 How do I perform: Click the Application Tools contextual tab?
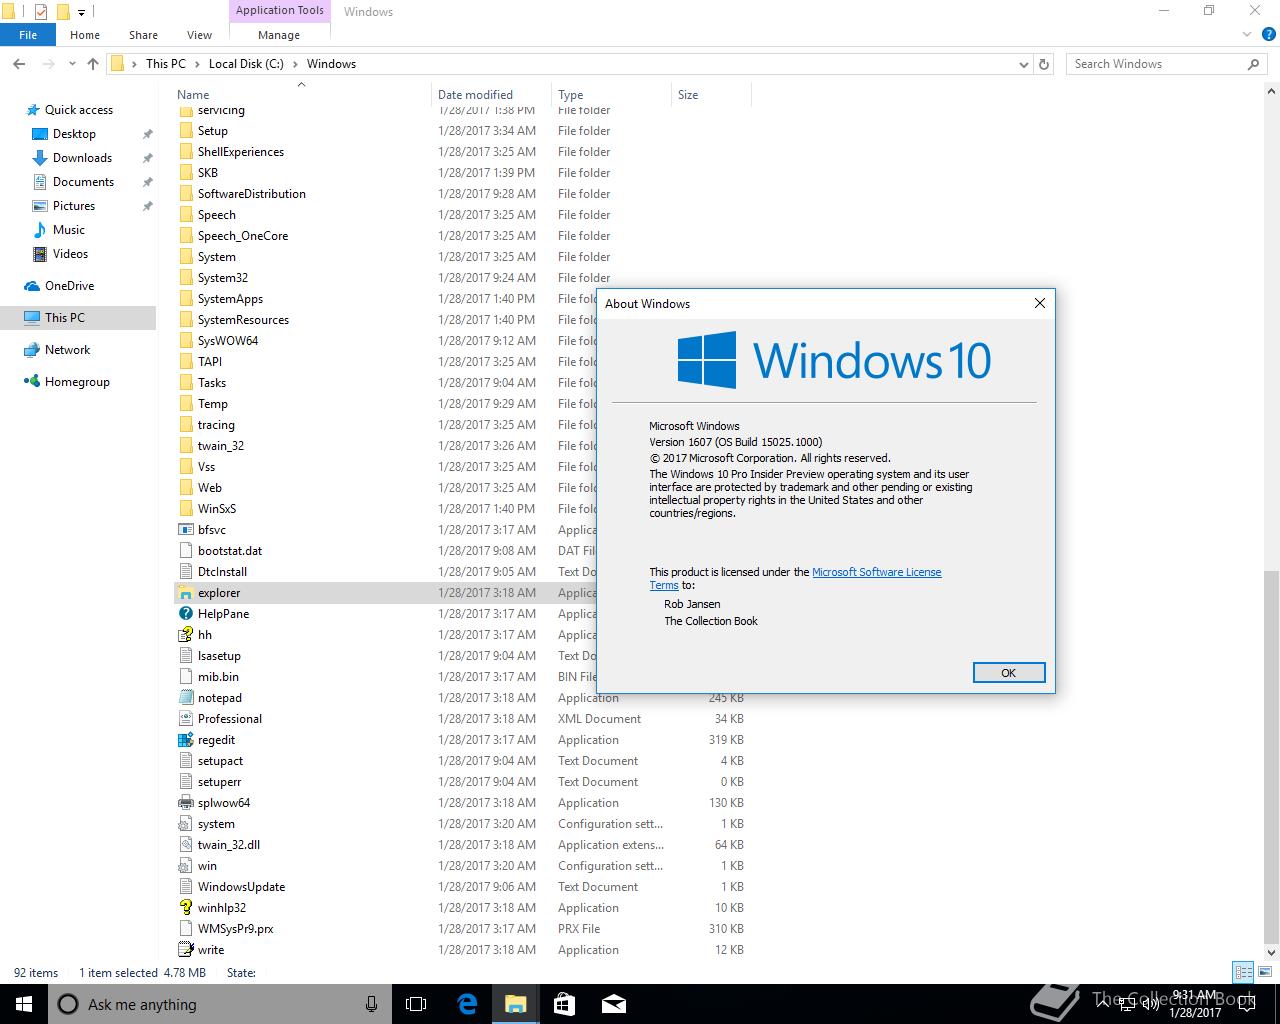tap(279, 11)
